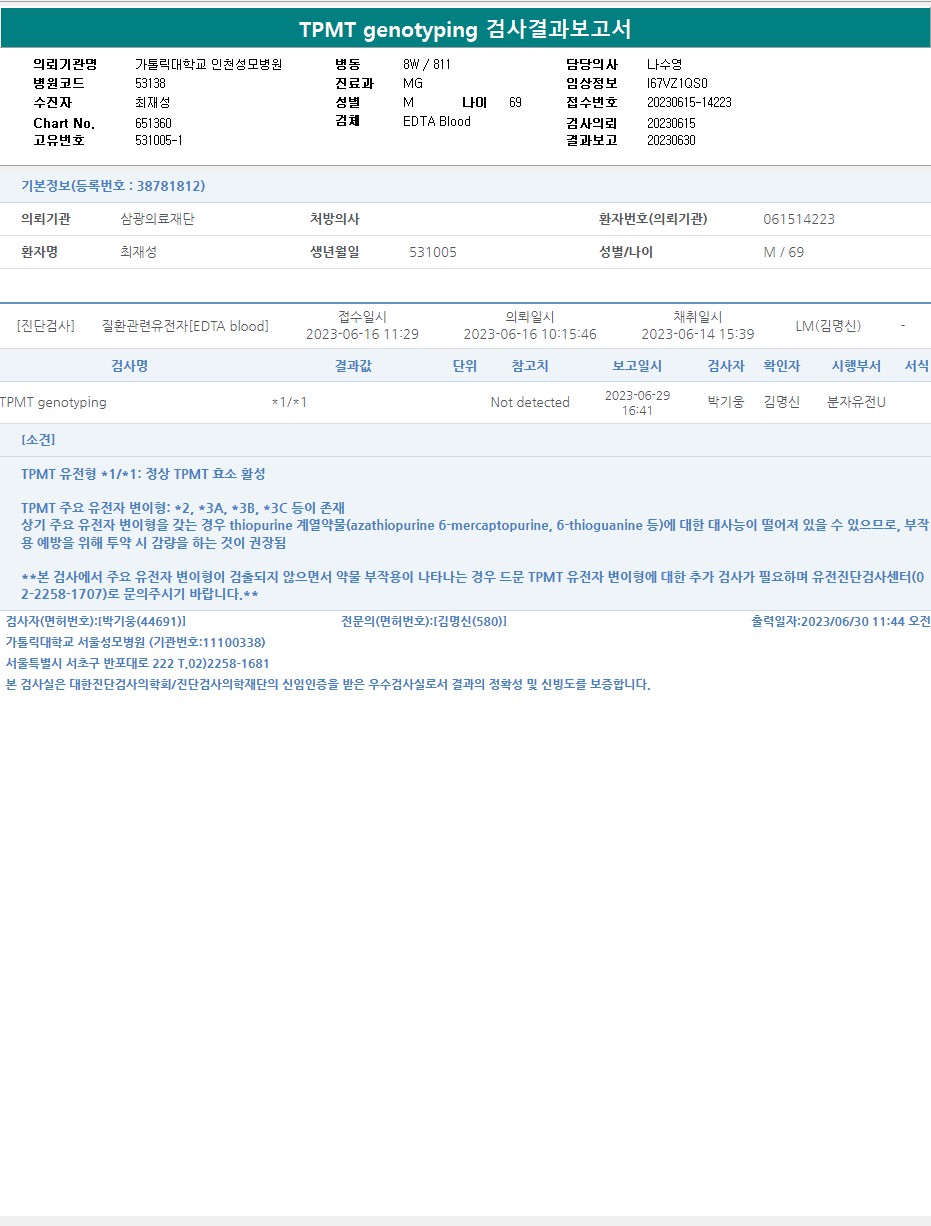Click patient number '061514223'

[x=799, y=219]
